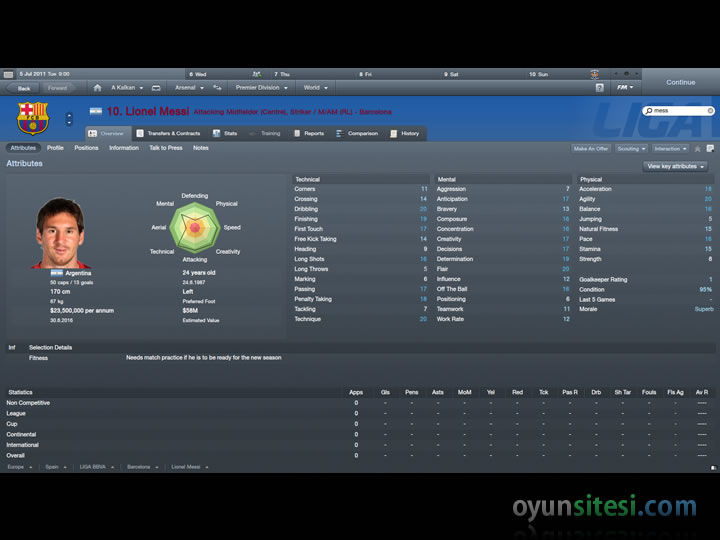Switch to the Transfers & Contracts tab
This screenshot has height=540, width=720.
coord(169,134)
